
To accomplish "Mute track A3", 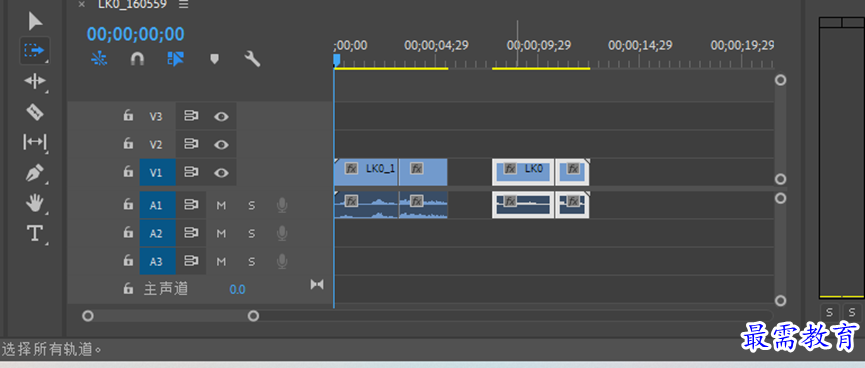I will coord(221,261).
